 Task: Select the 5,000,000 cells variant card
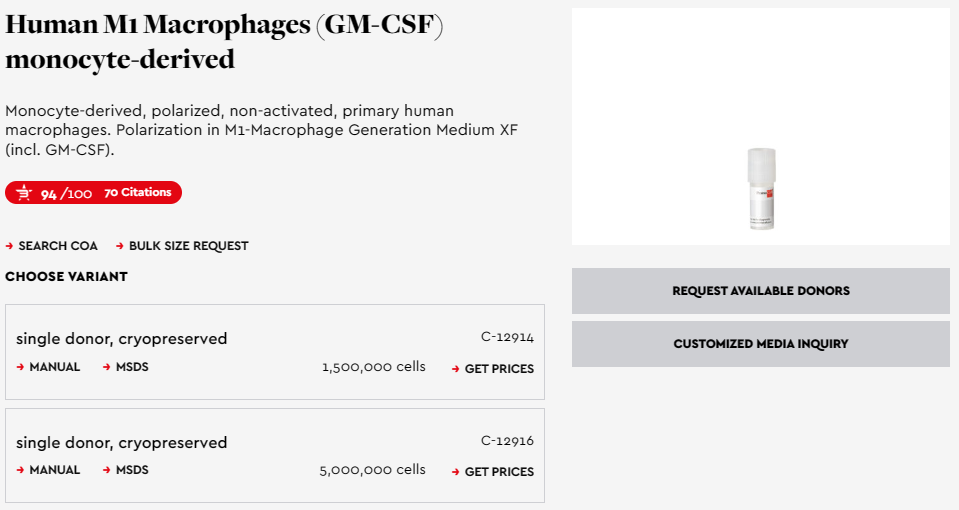click(x=275, y=456)
